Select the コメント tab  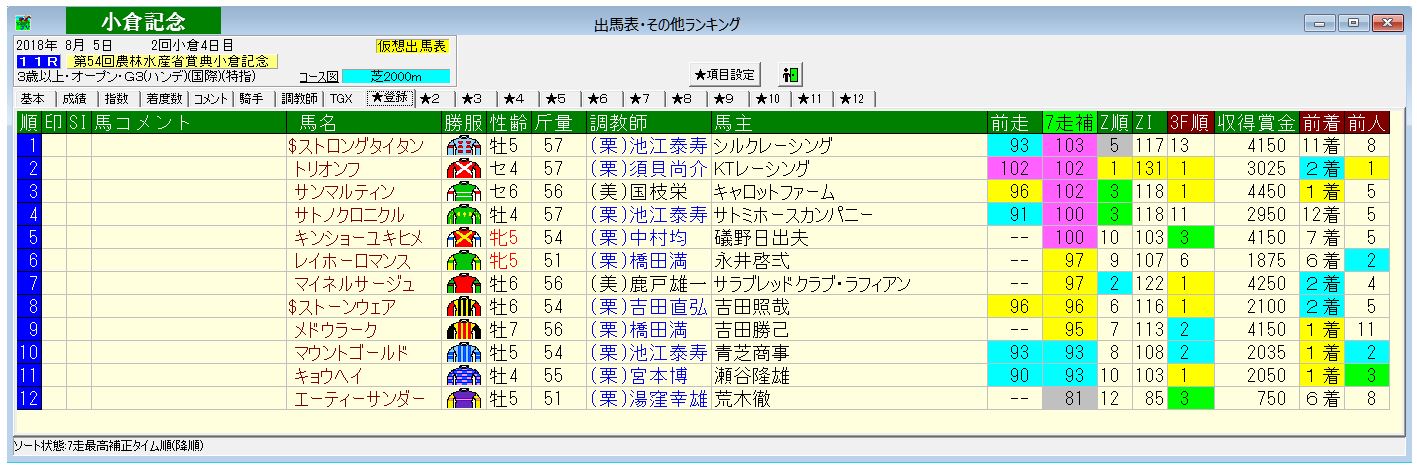[x=213, y=98]
